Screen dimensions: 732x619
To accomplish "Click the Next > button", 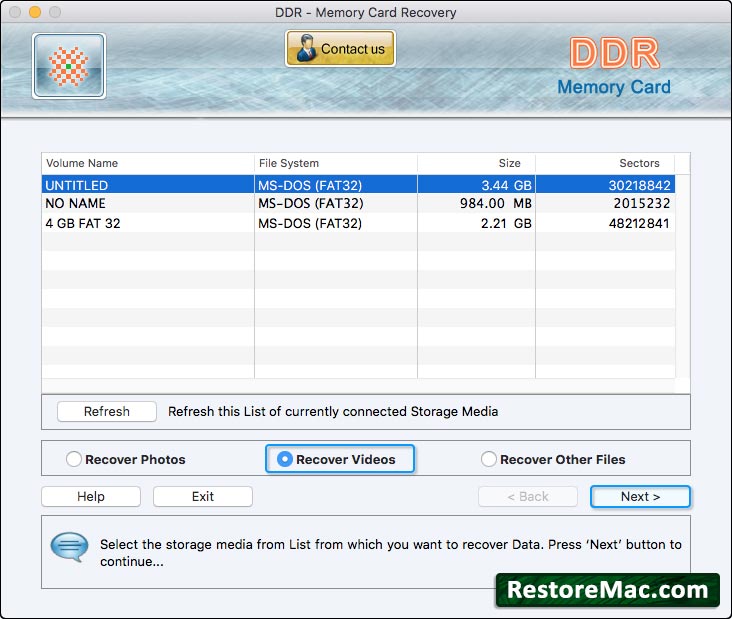I will [640, 496].
